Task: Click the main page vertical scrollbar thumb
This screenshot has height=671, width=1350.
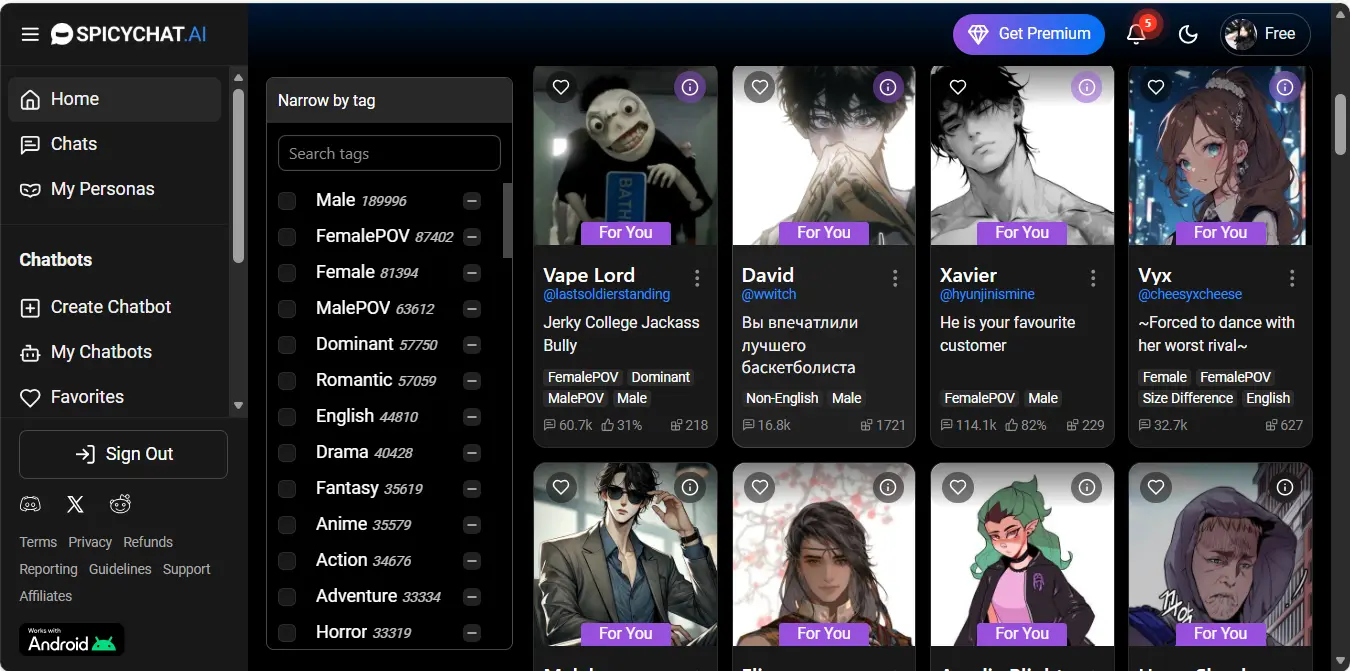Action: pyautogui.click(x=1340, y=124)
